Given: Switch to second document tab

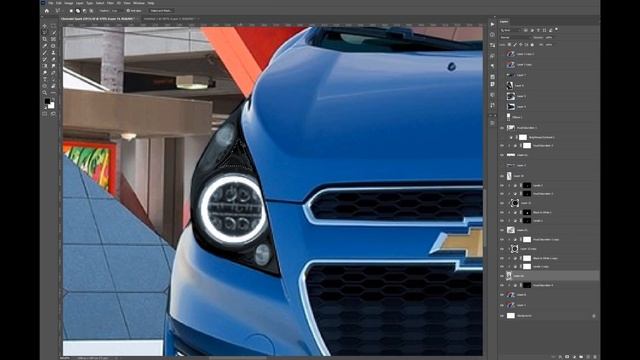Looking at the screenshot, I should click(x=169, y=18).
